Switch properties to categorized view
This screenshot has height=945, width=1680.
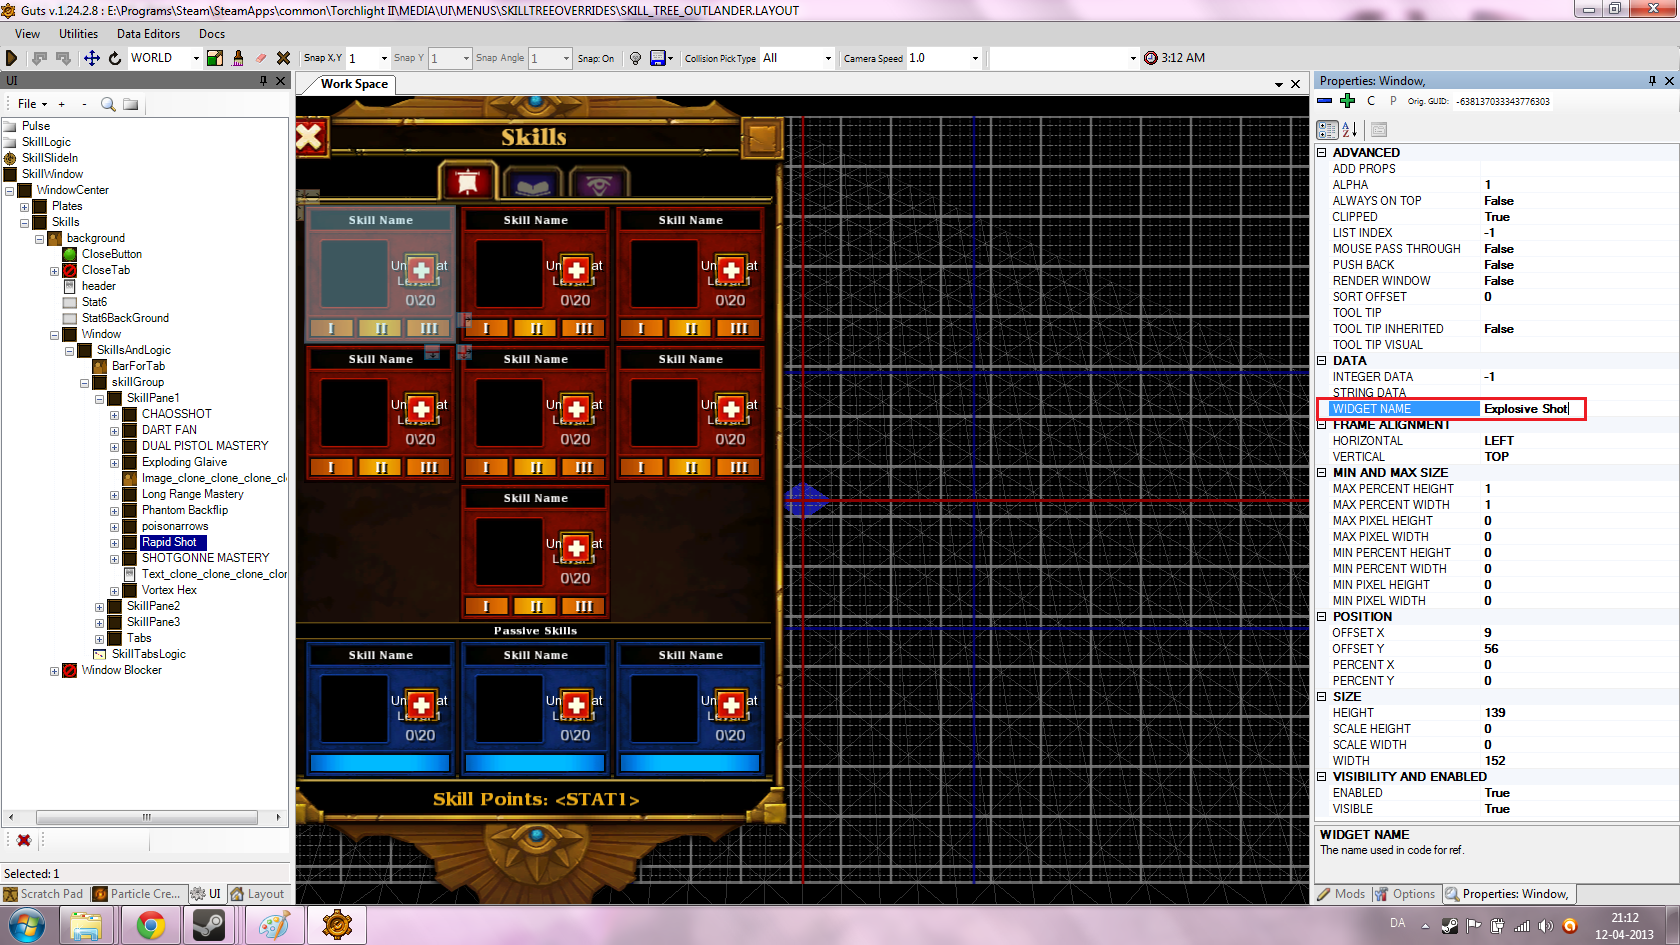pos(1327,130)
